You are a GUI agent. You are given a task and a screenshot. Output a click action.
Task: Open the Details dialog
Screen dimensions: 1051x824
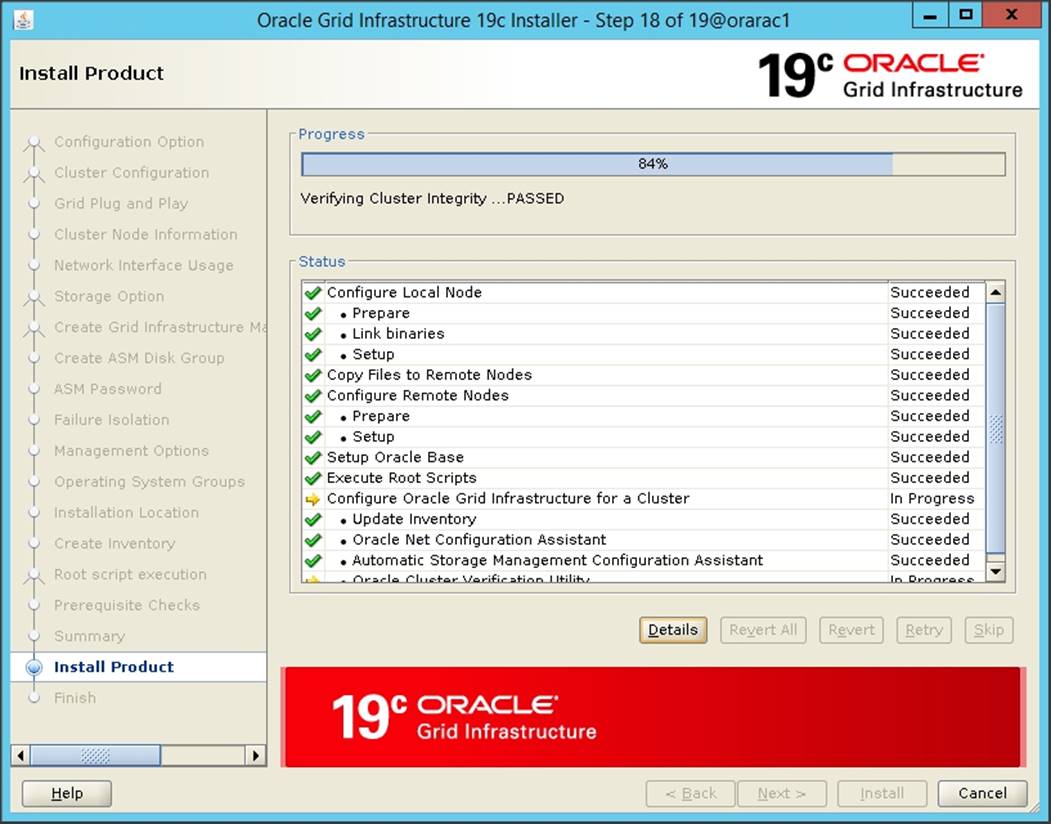coord(672,630)
